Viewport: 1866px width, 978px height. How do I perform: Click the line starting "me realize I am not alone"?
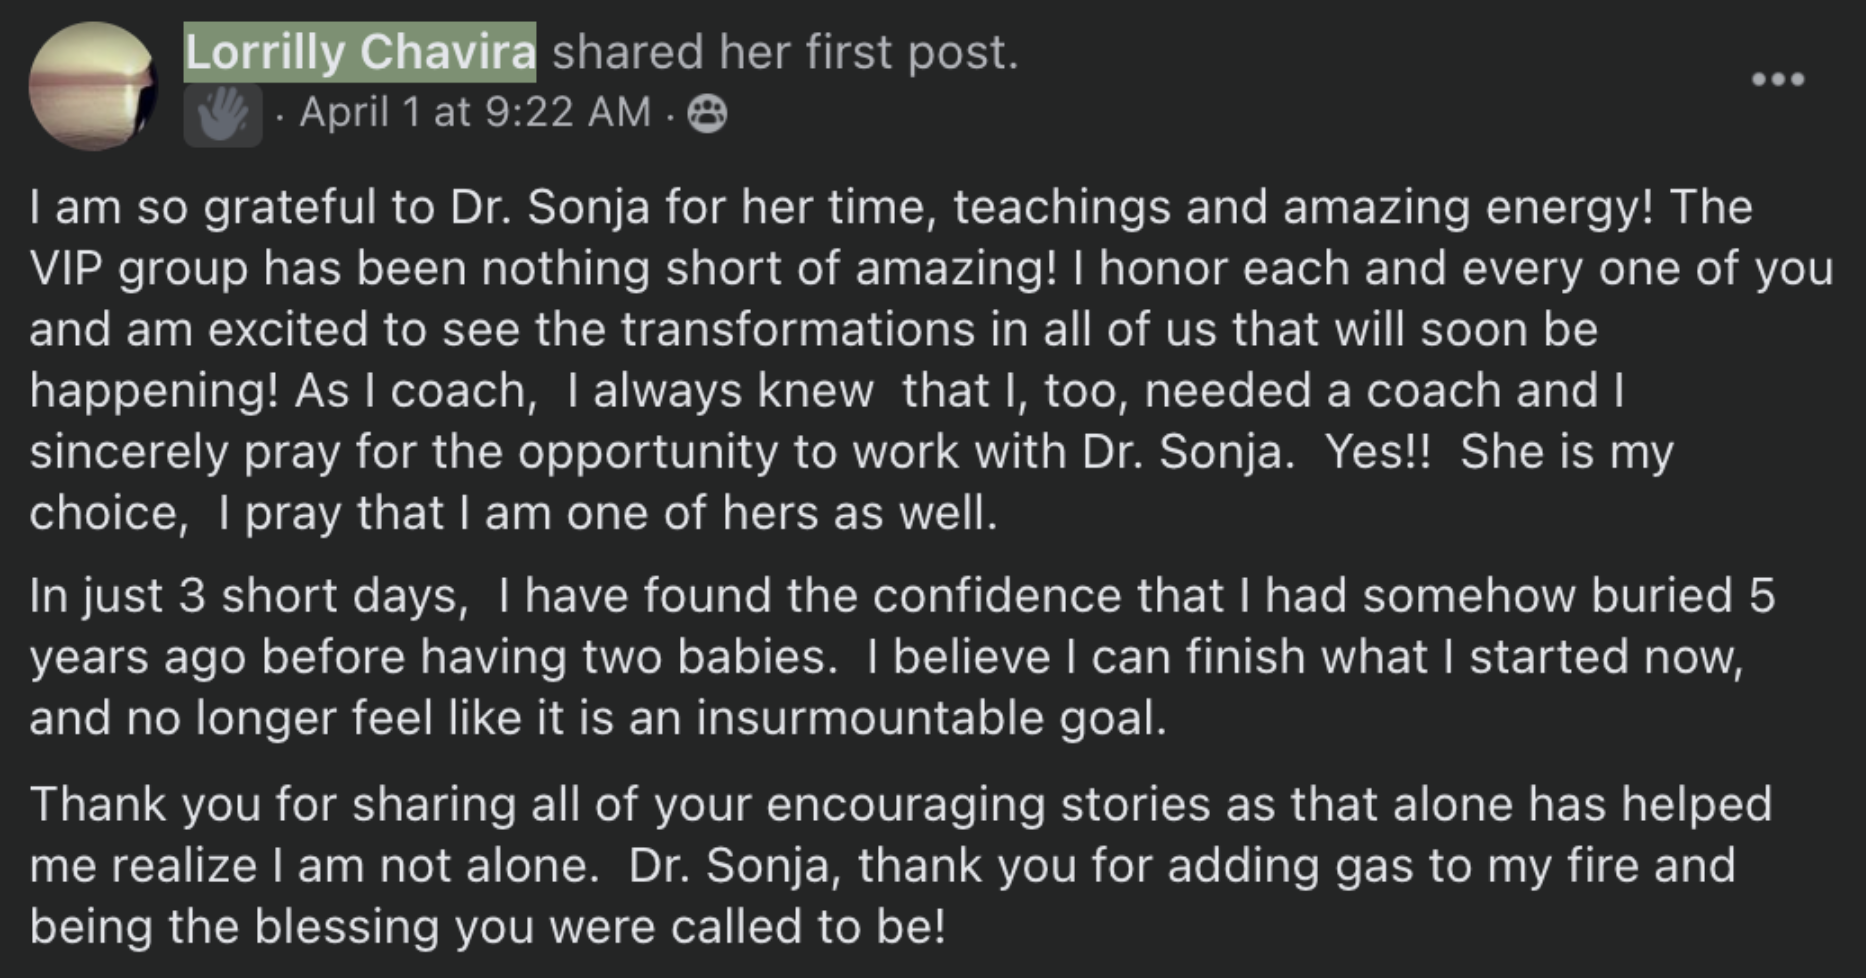[880, 866]
